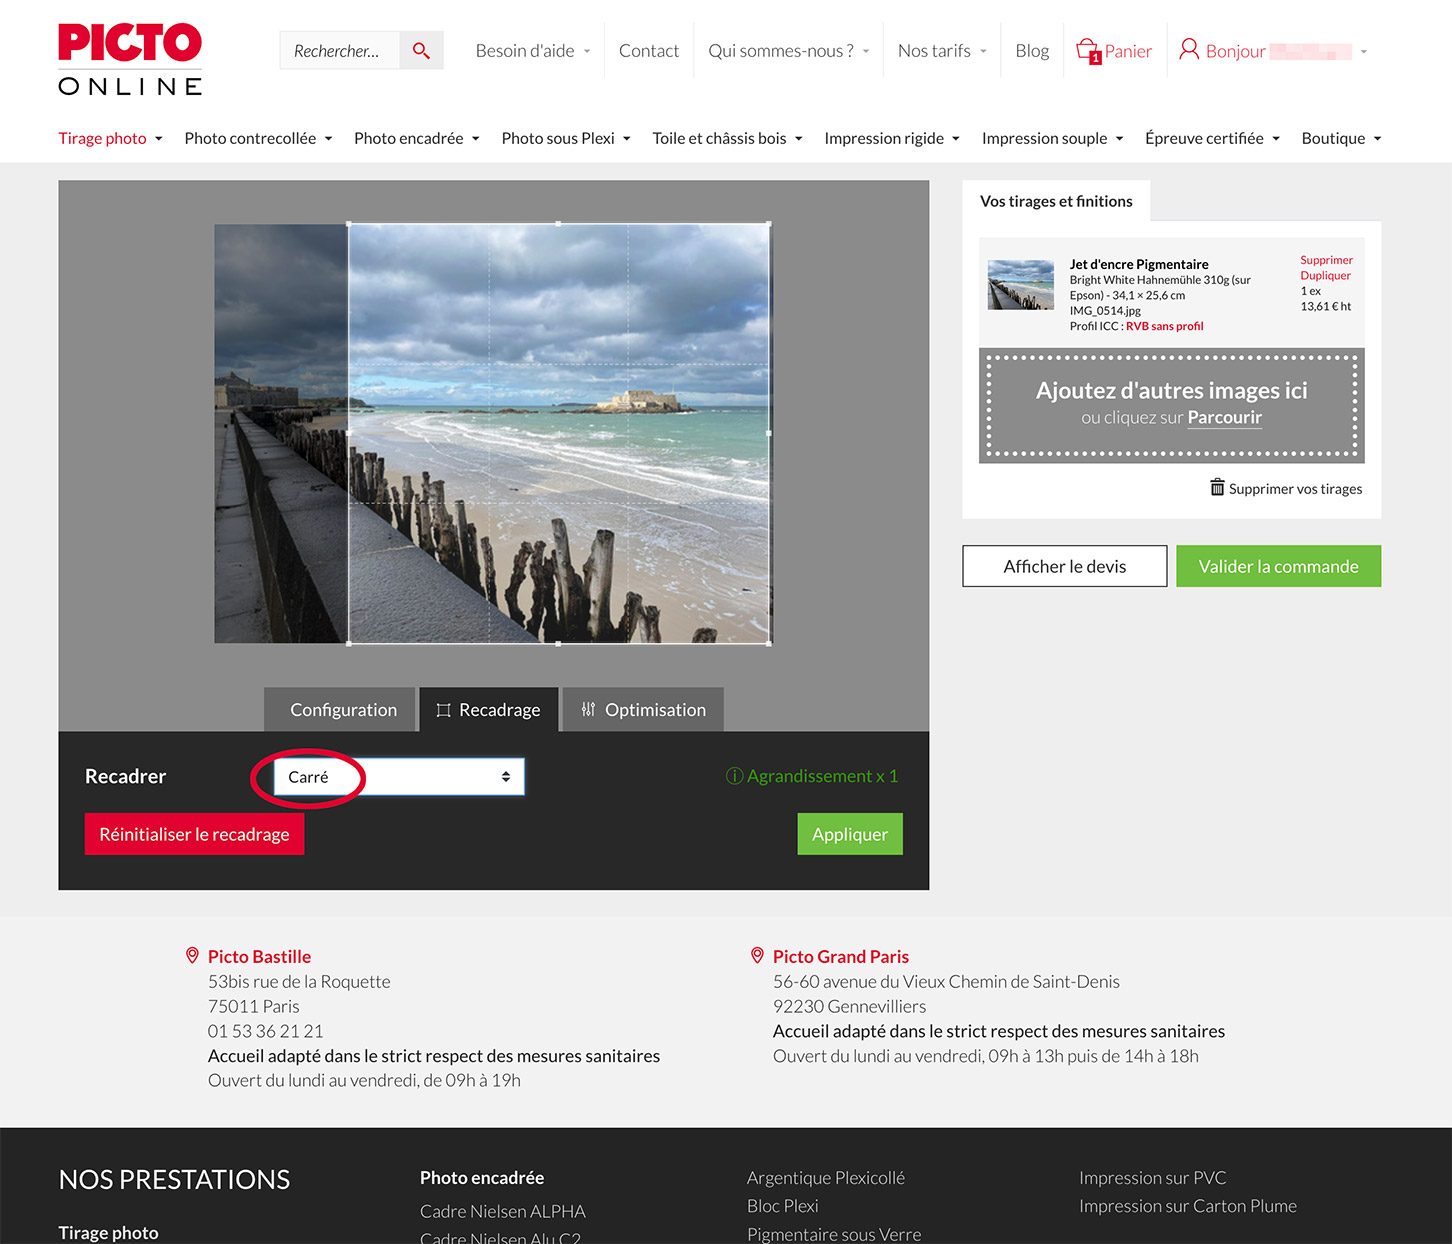Image resolution: width=1452 pixels, height=1244 pixels.
Task: Click the Picto Bastille location pin icon
Action: point(192,956)
